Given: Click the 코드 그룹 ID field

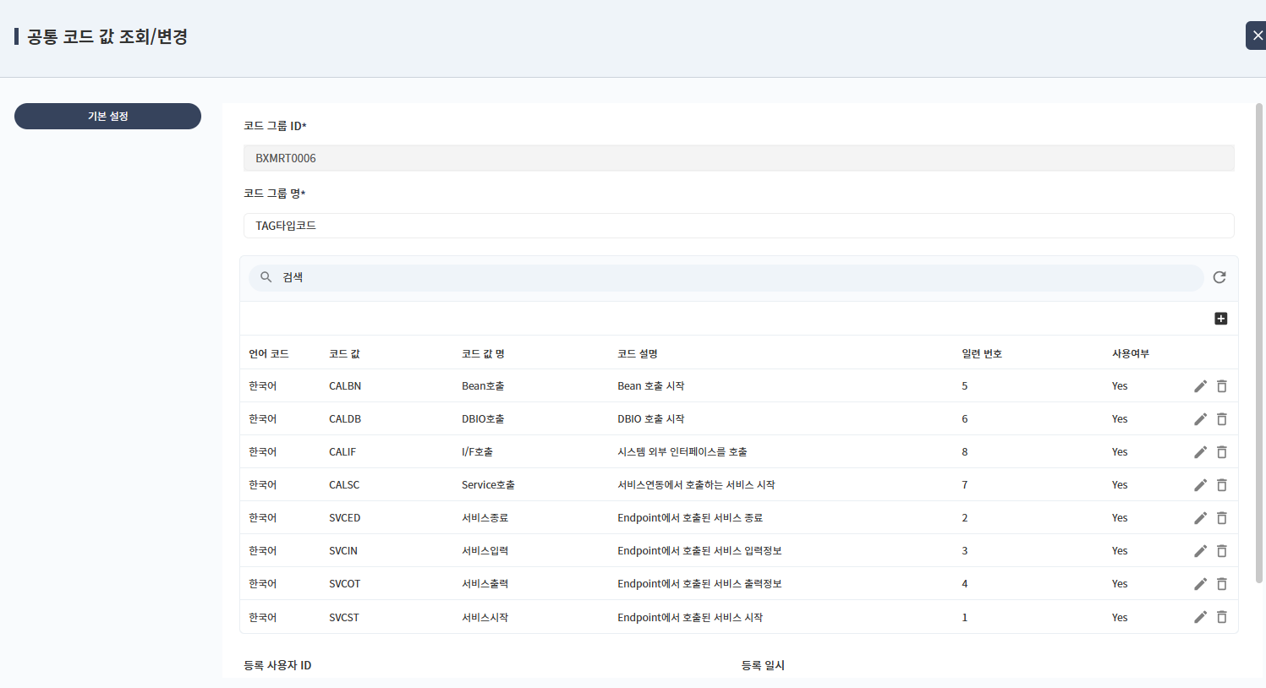Looking at the screenshot, I should pyautogui.click(x=738, y=158).
